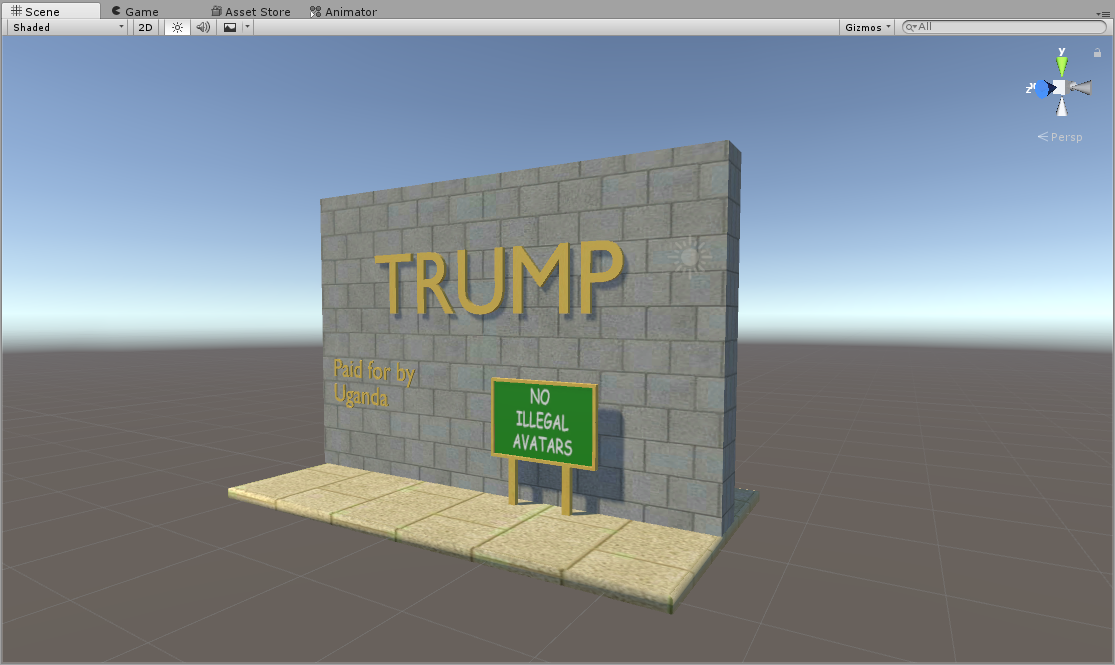The width and height of the screenshot is (1115, 665).
Task: Click the scene search field
Action: click(1010, 27)
